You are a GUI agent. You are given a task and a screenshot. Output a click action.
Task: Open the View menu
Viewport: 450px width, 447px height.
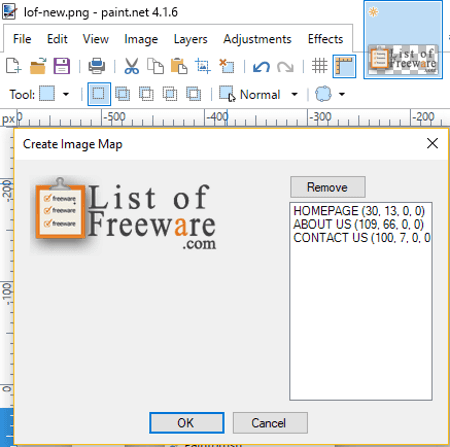(96, 39)
